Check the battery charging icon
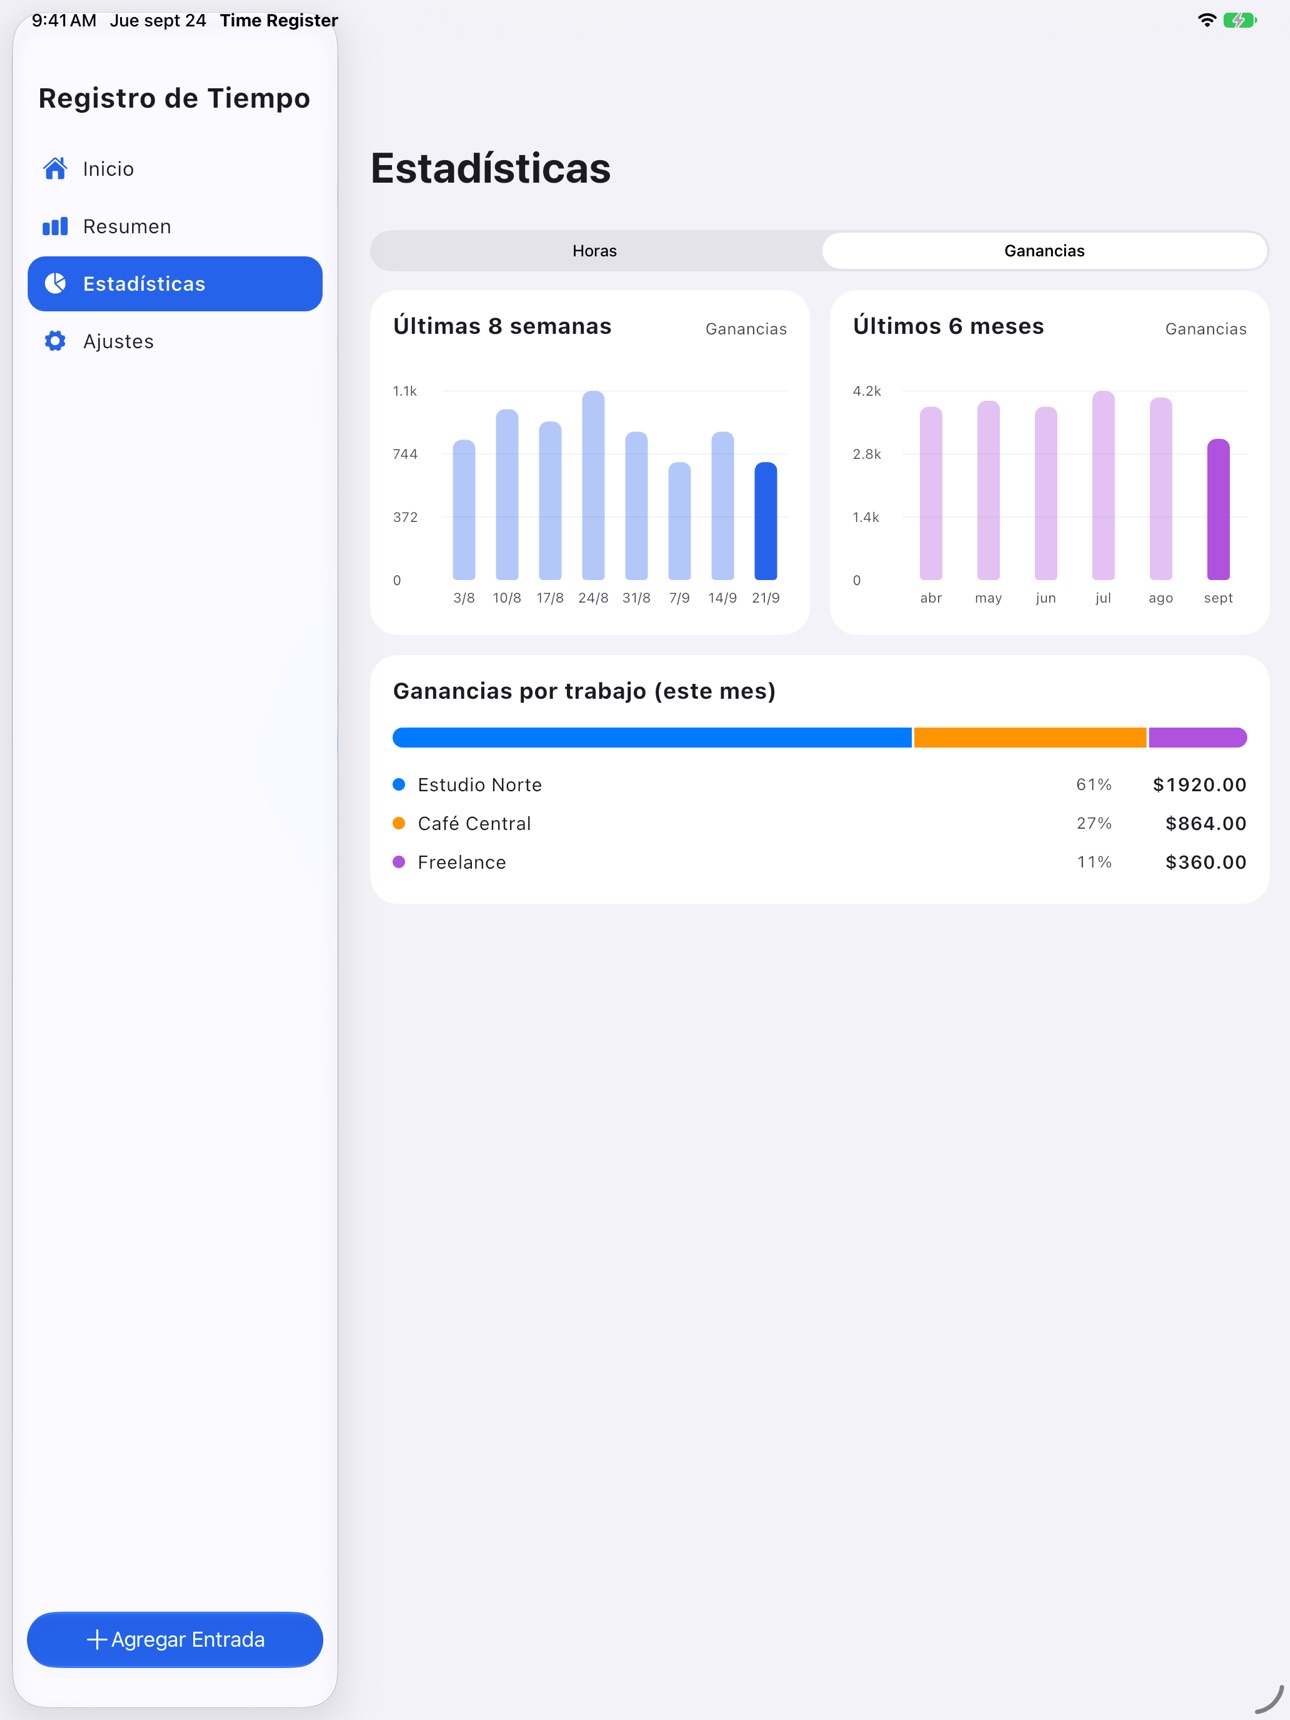The width and height of the screenshot is (1290, 1720). (x=1240, y=20)
